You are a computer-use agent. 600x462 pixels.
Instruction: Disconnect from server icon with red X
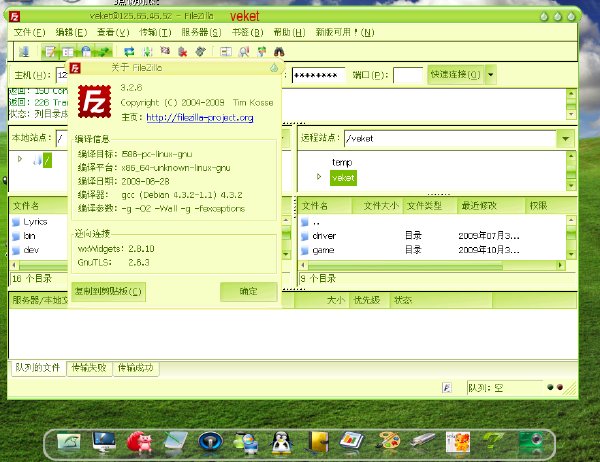tap(183, 52)
